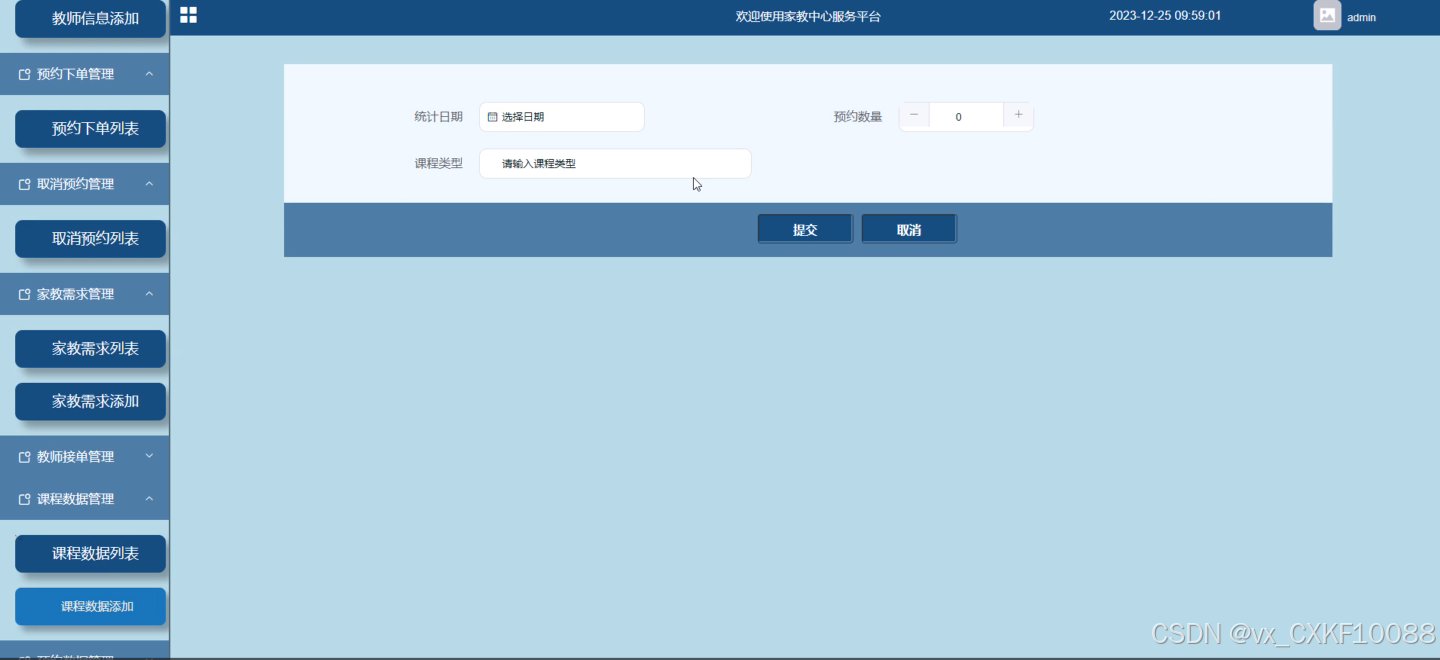Click icon beside 取消预约管理

point(25,184)
